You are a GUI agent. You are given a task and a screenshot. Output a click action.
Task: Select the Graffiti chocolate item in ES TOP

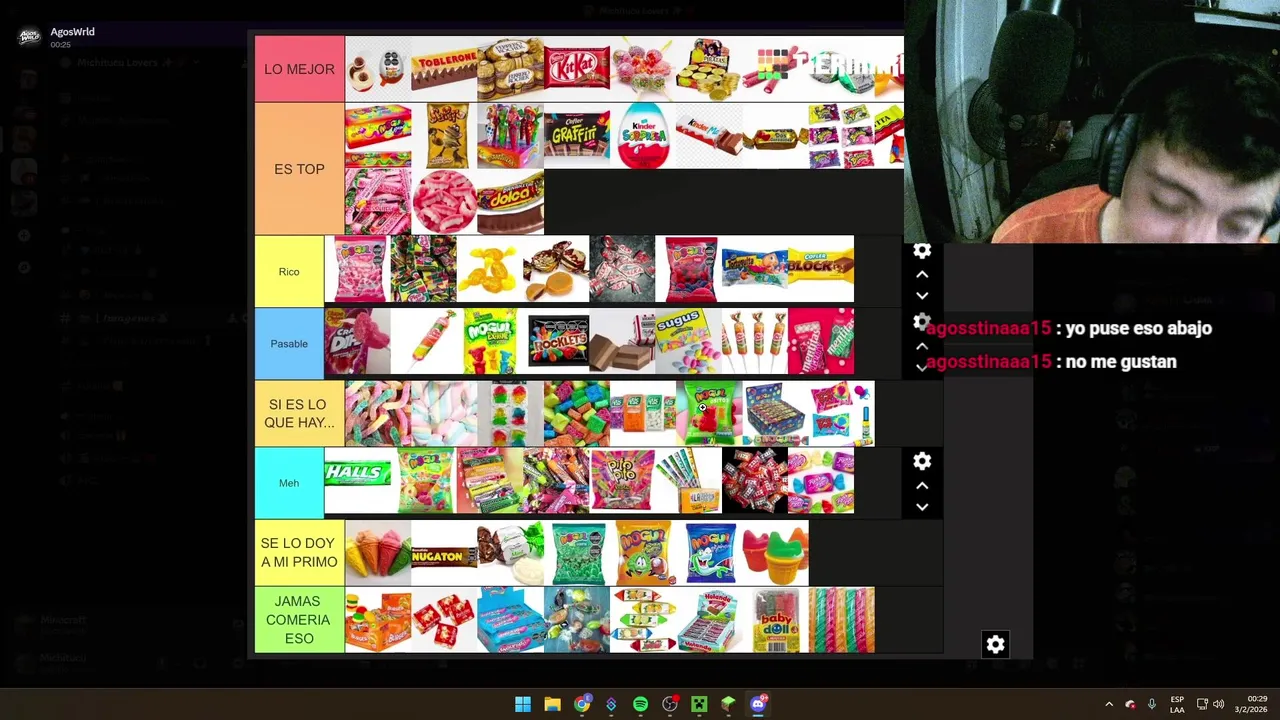[576, 135]
